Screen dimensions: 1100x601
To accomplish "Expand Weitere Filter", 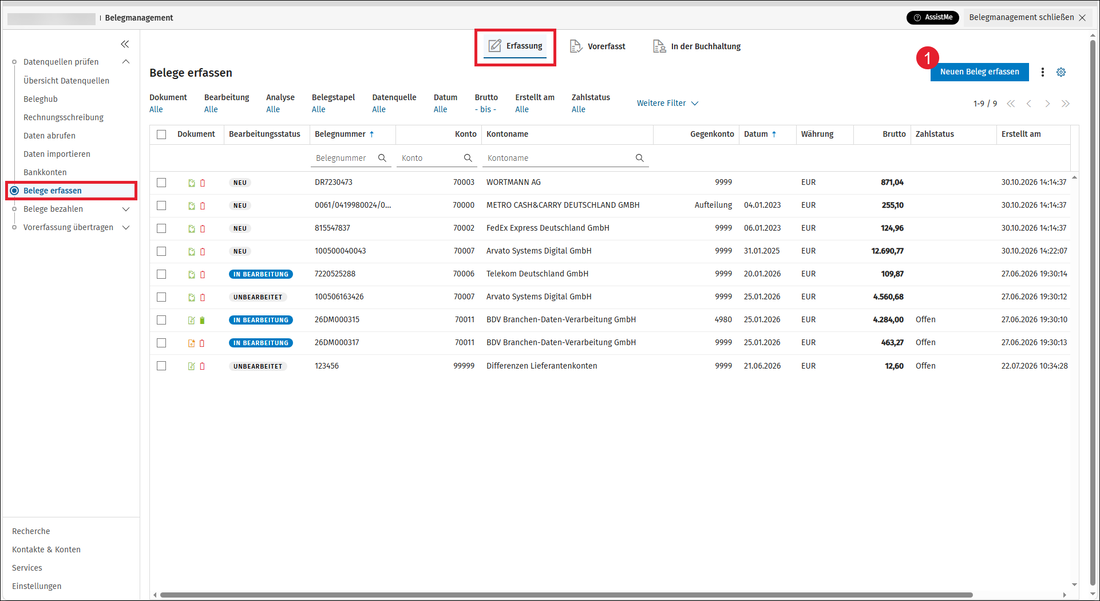I will point(667,103).
